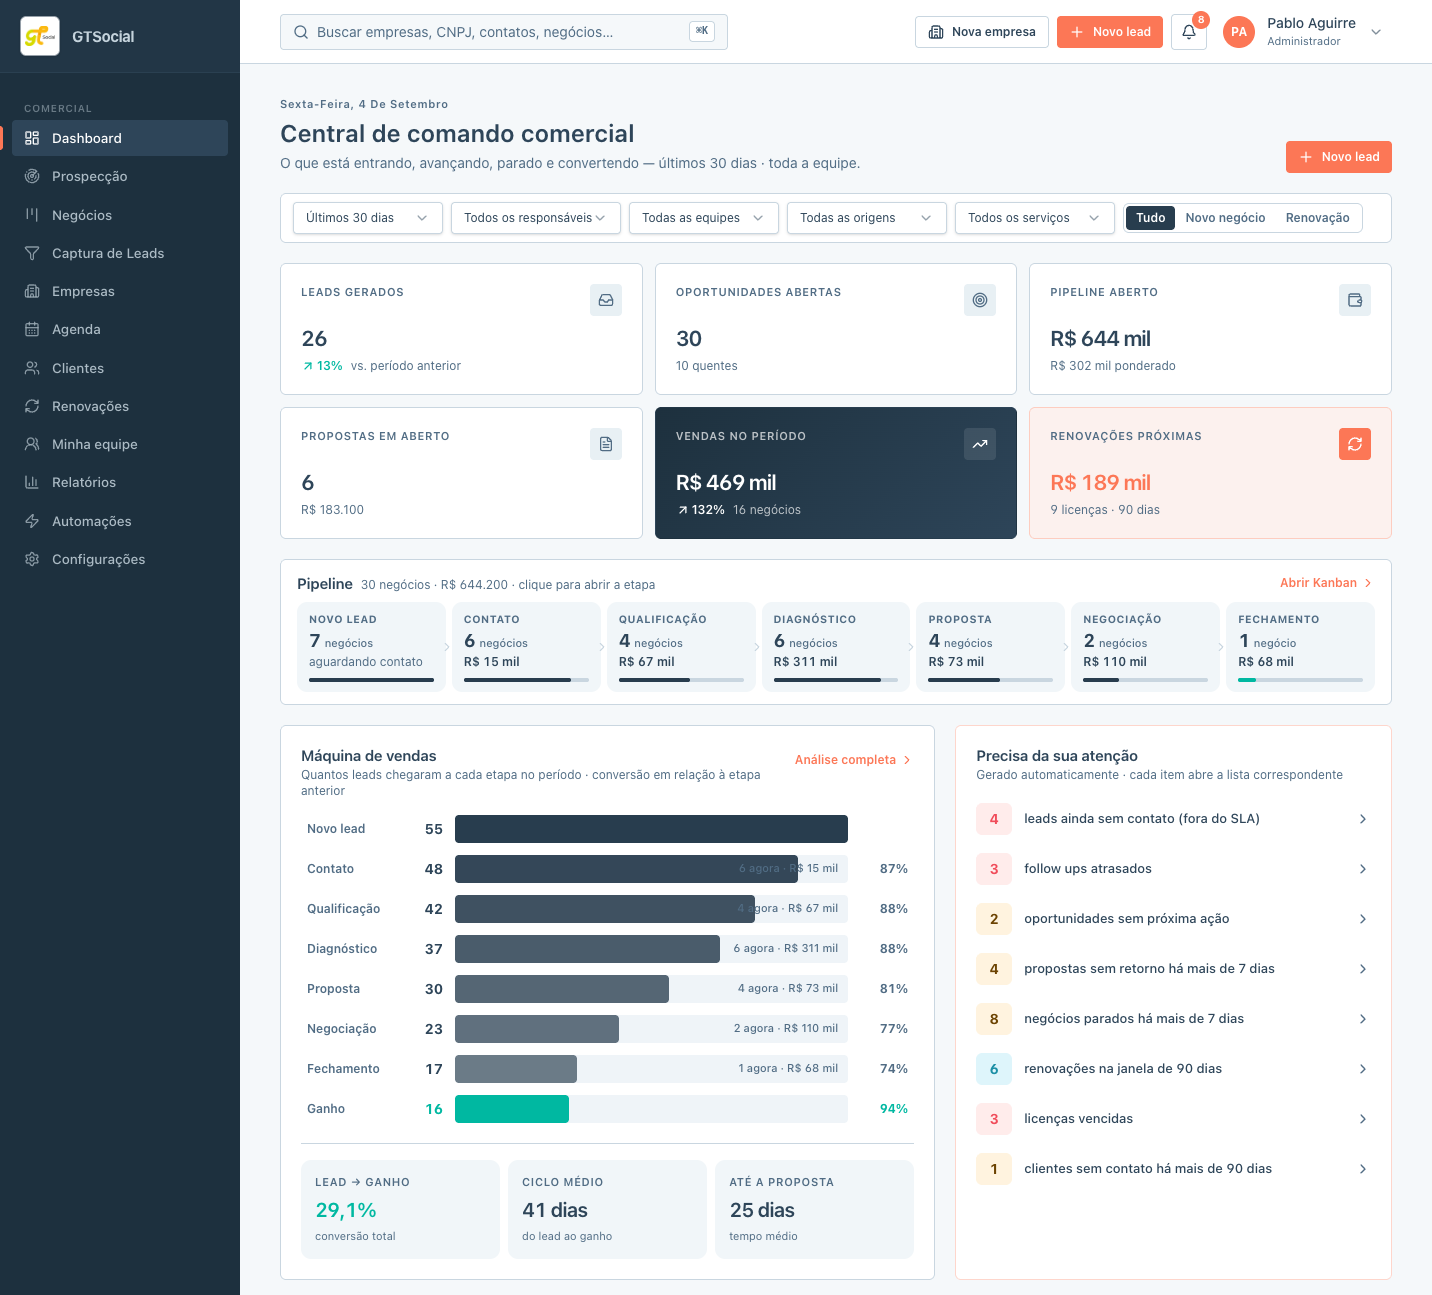Click the PA user avatar

pyautogui.click(x=1239, y=32)
